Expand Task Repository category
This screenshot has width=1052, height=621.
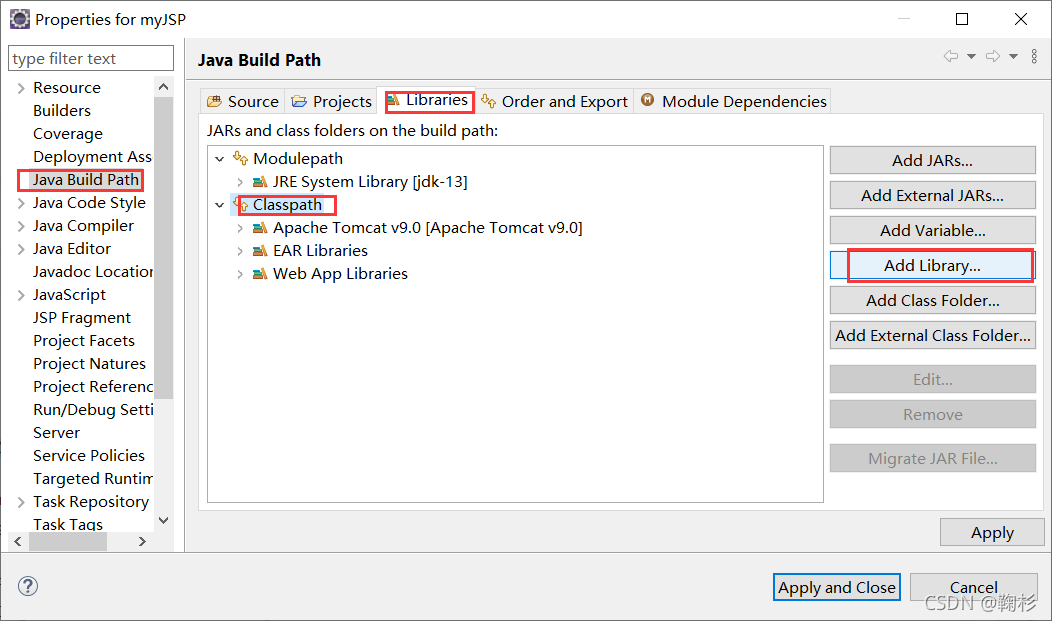[x=21, y=502]
